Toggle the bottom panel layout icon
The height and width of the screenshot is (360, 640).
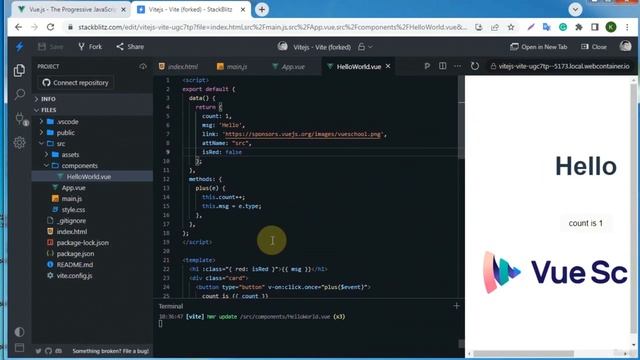pos(19,347)
